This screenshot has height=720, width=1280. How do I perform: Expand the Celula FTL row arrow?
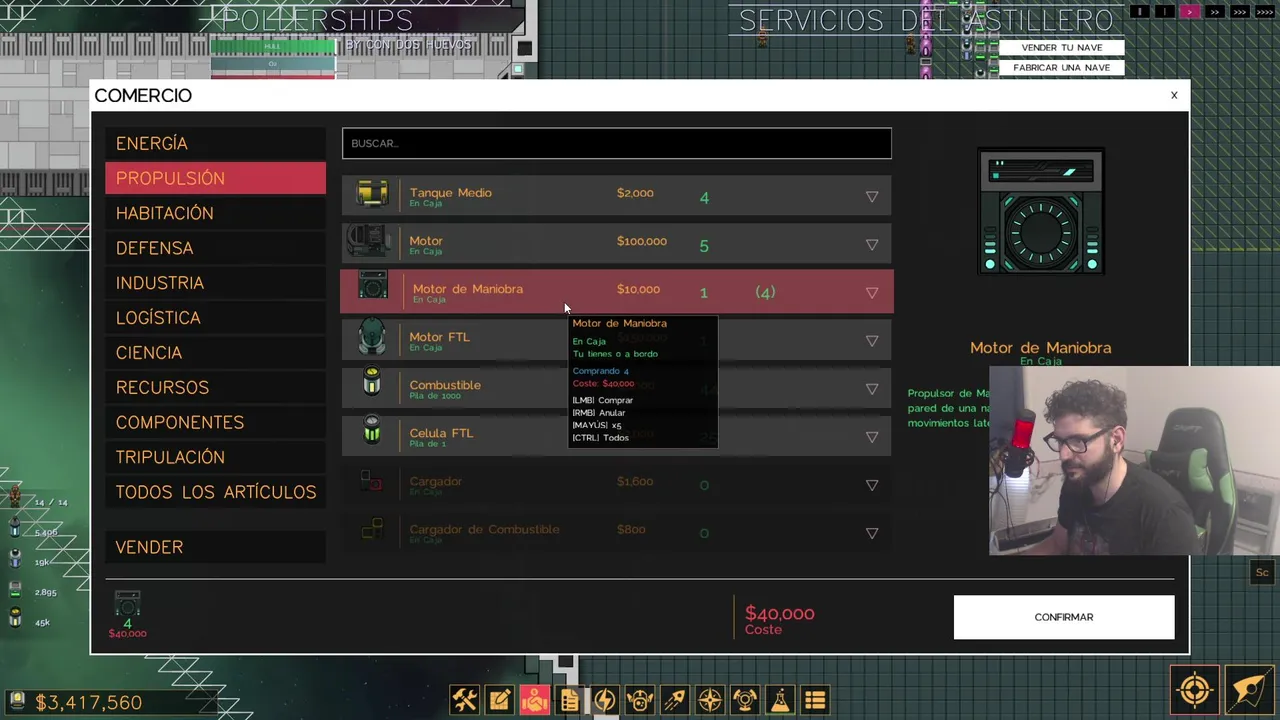(872, 437)
